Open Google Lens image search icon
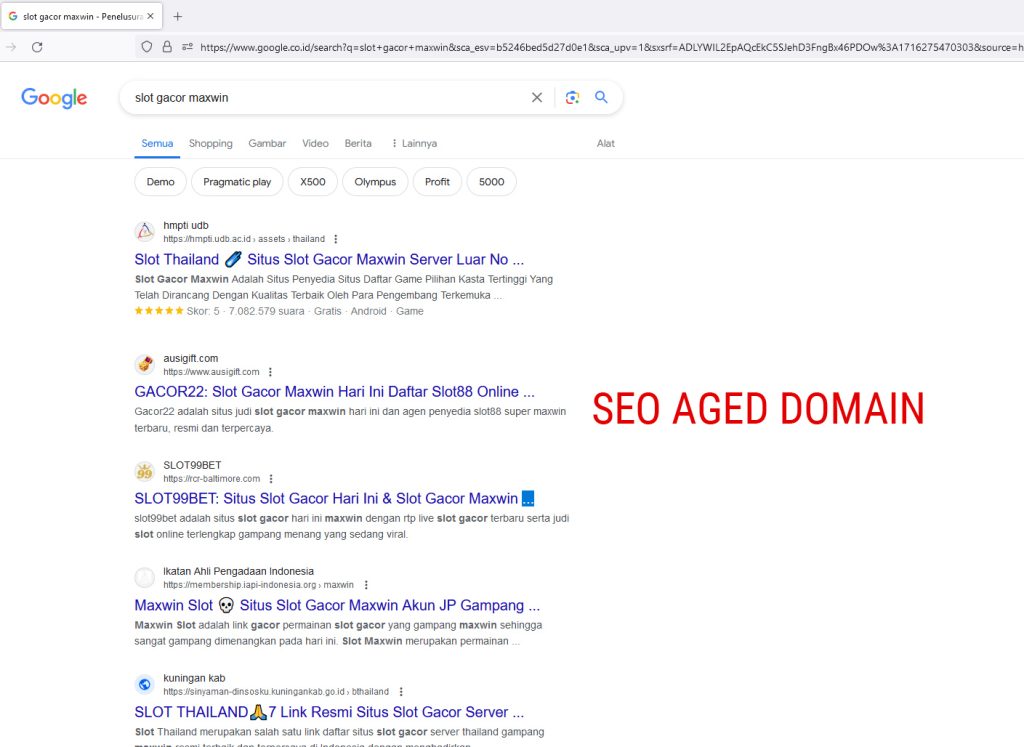The image size is (1024, 747). 573,97
